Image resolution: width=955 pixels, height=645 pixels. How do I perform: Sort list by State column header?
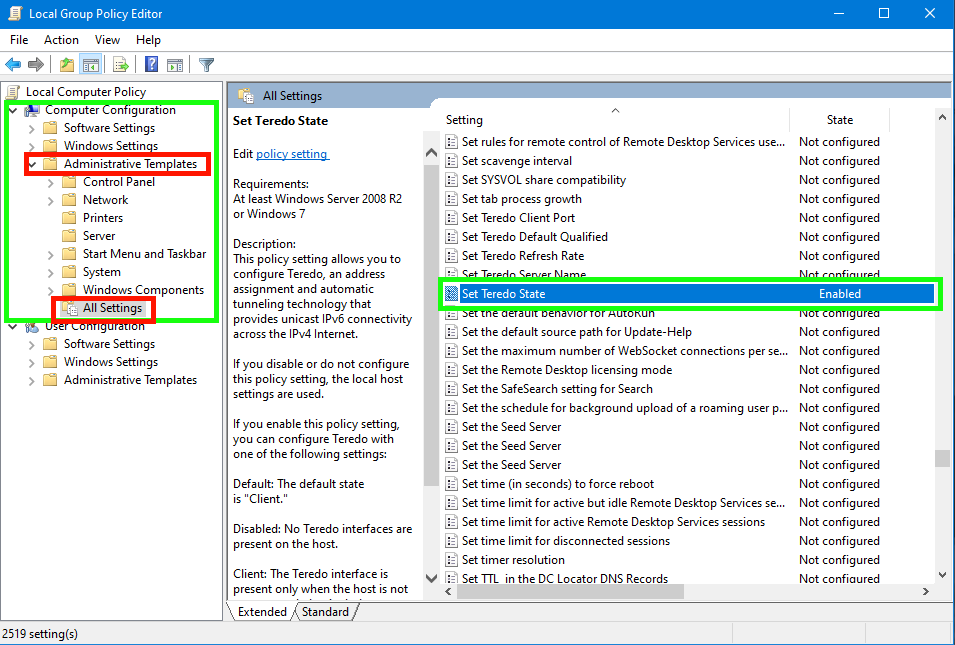click(x=839, y=120)
